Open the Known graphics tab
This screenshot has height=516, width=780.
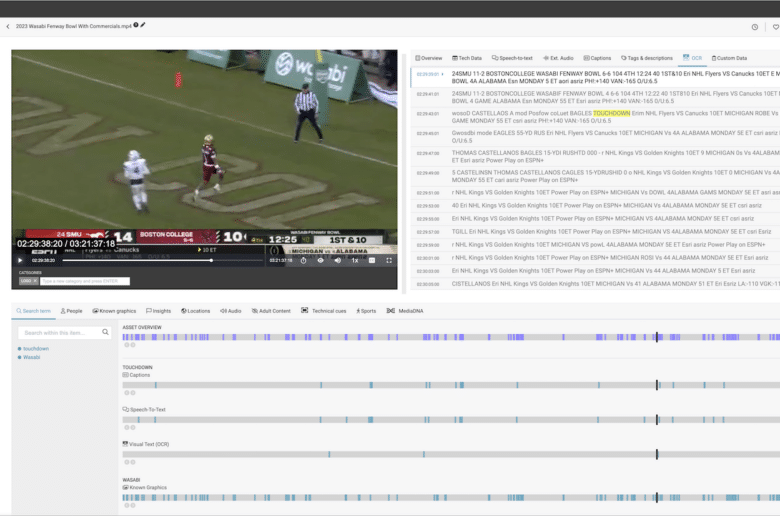114,311
